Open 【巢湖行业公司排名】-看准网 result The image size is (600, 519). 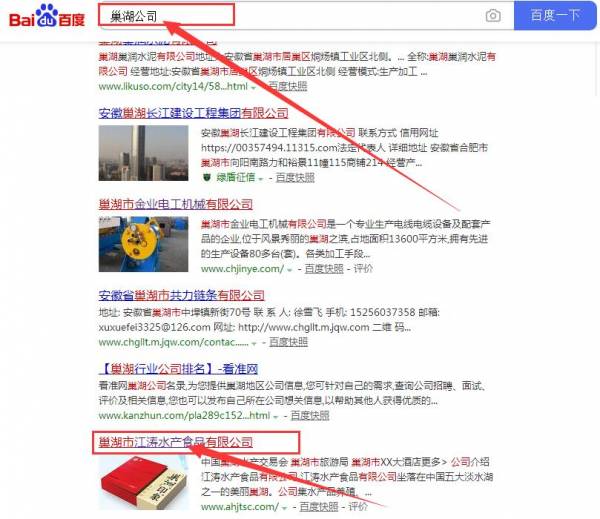[178, 369]
